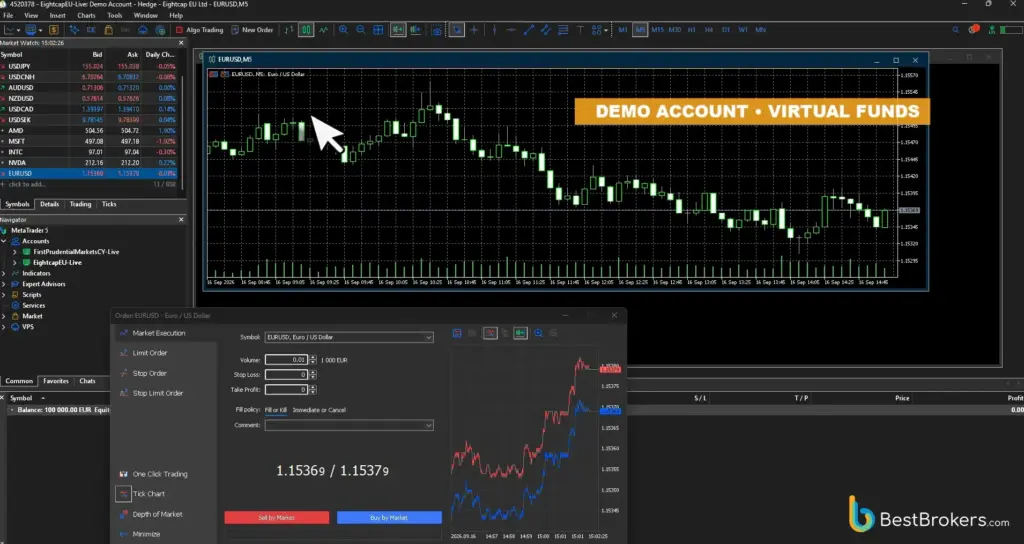Select the crosshair tool in toolbar
The width and height of the screenshot is (1024, 544).
pyautogui.click(x=474, y=30)
